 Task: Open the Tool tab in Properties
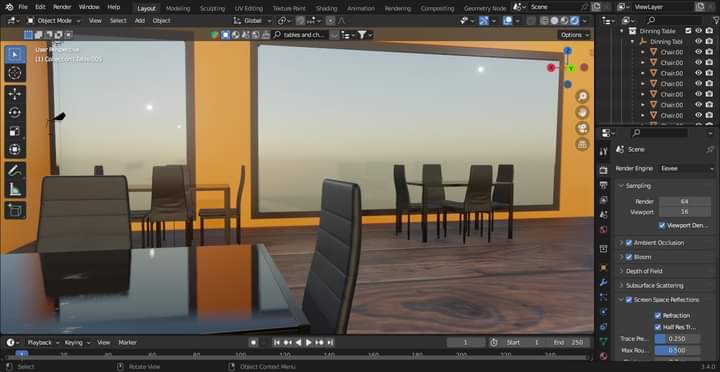[603, 152]
